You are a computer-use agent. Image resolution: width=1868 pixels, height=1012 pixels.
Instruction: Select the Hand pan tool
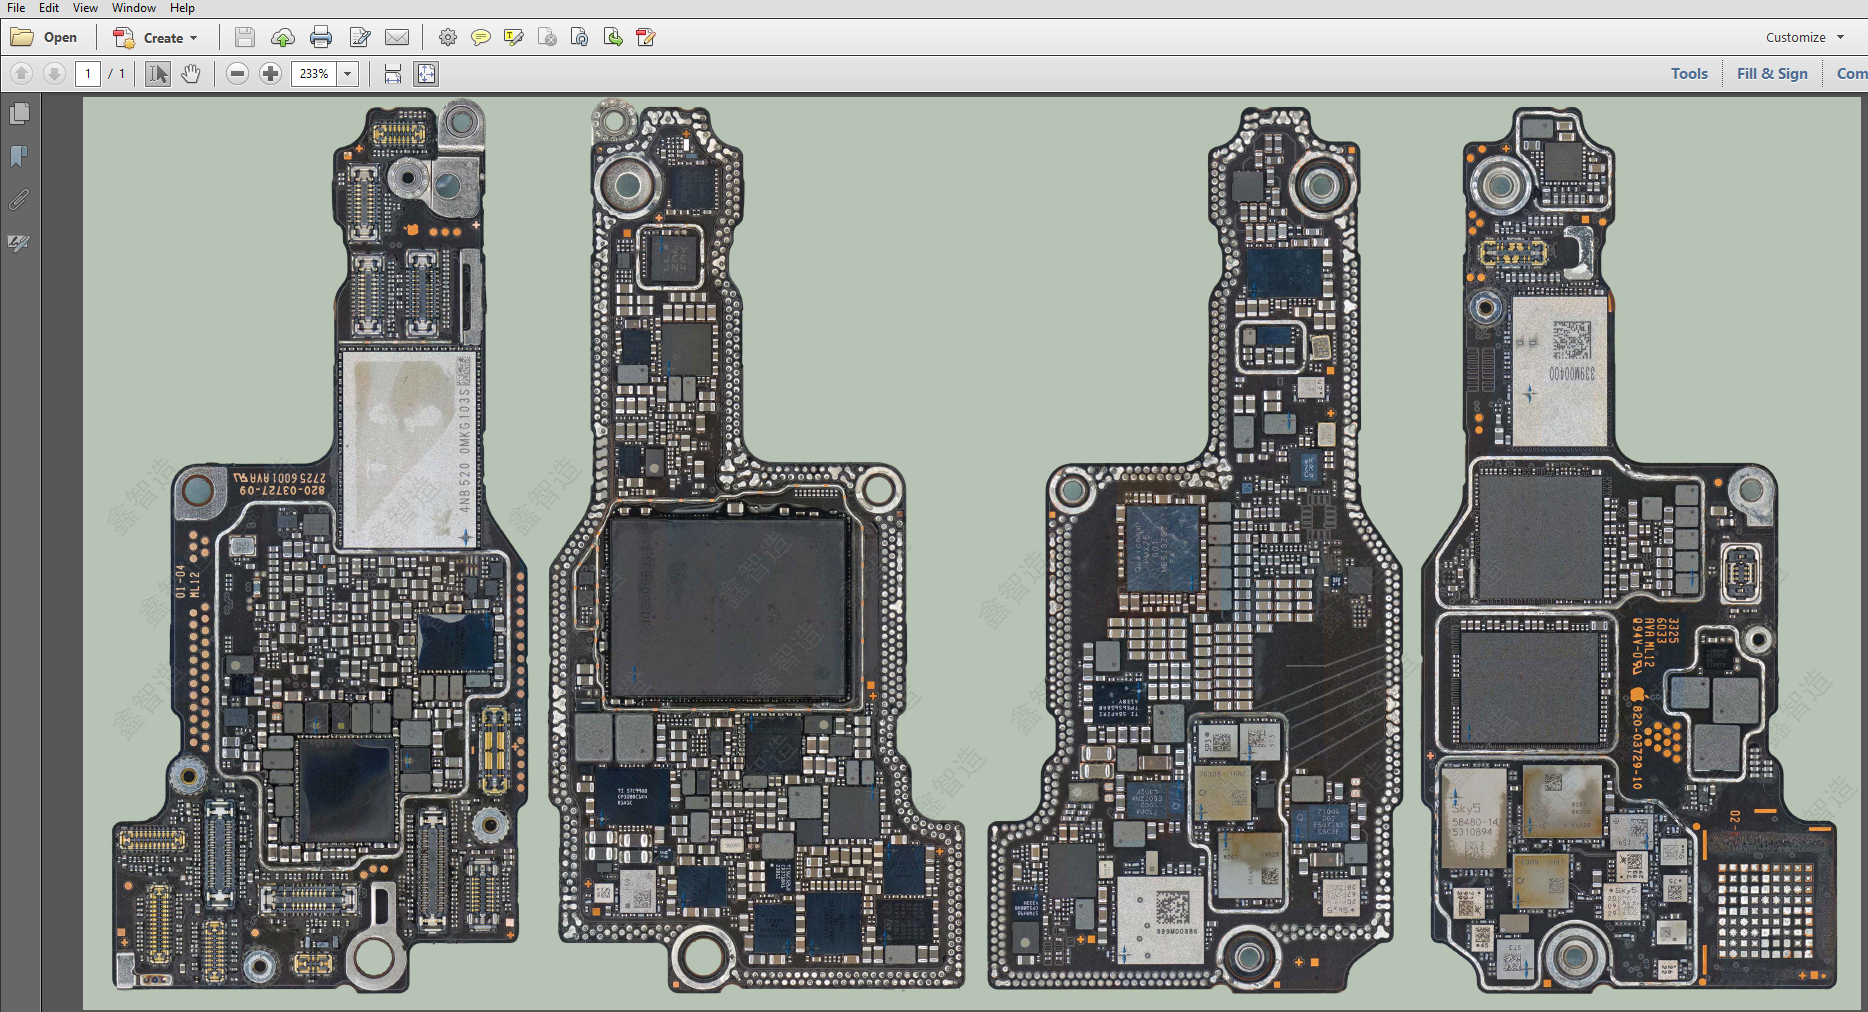(191, 74)
